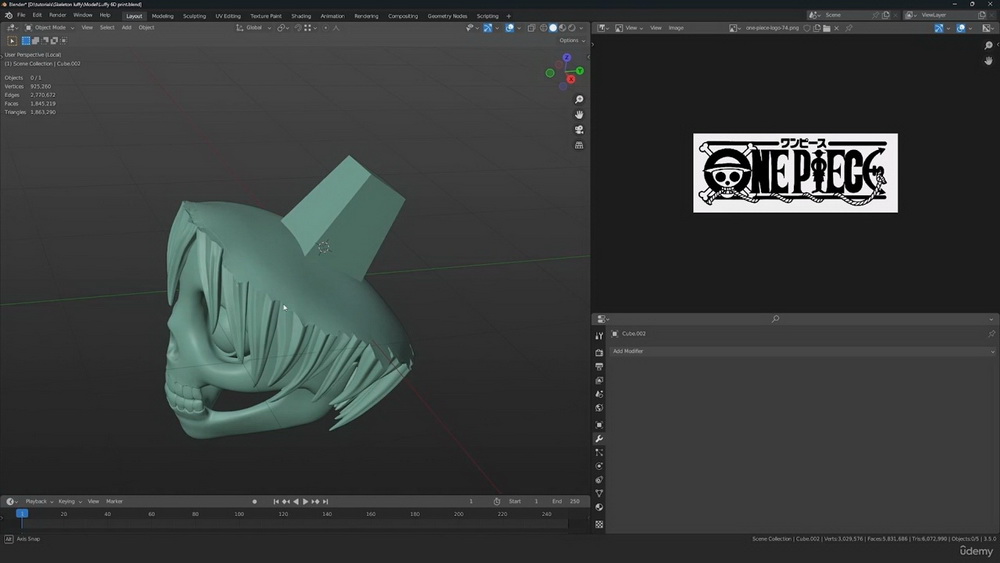Screen dimensions: 1000x563
Task: Open the Edit menu
Action: pos(37,15)
